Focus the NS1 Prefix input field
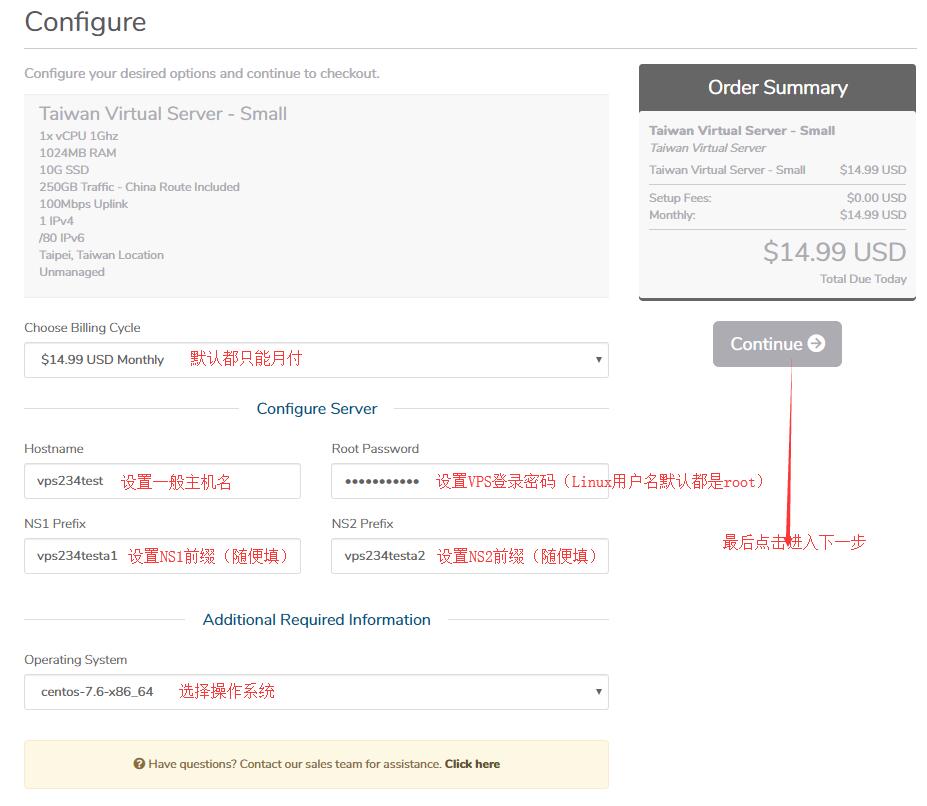Screen dimensions: 927x806 click(162, 556)
